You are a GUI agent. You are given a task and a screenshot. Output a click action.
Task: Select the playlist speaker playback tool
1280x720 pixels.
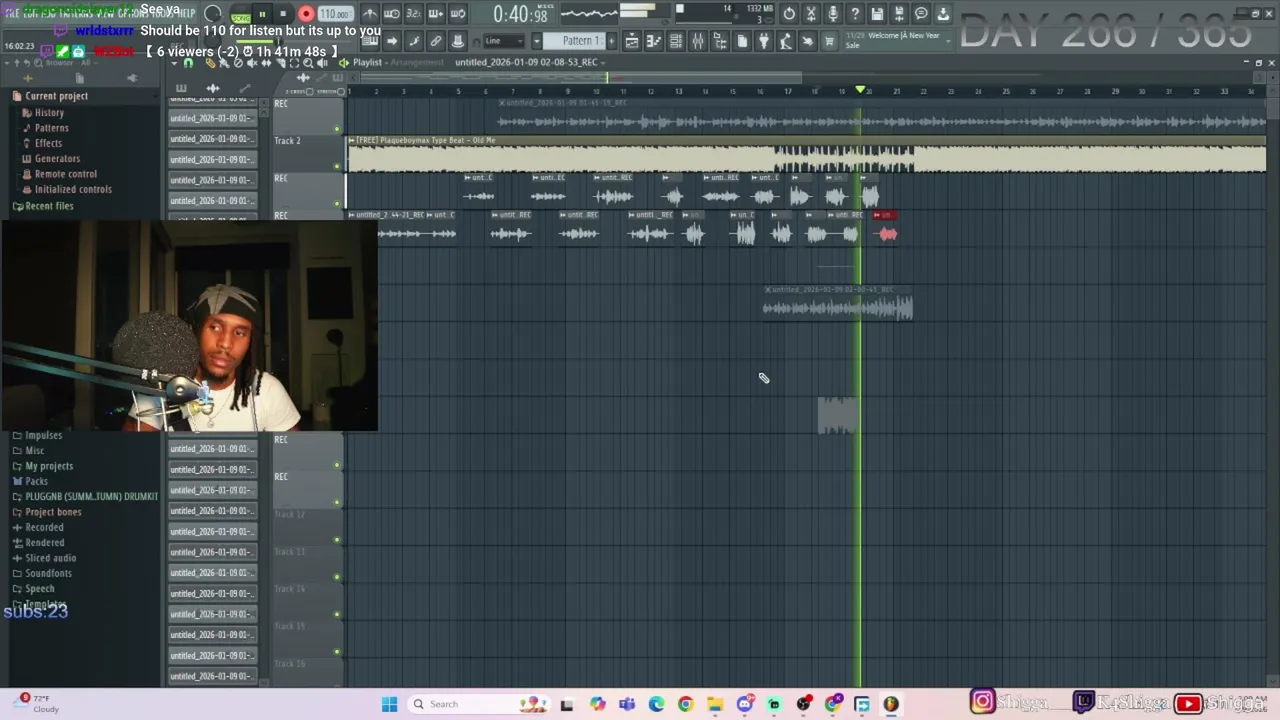point(322,63)
